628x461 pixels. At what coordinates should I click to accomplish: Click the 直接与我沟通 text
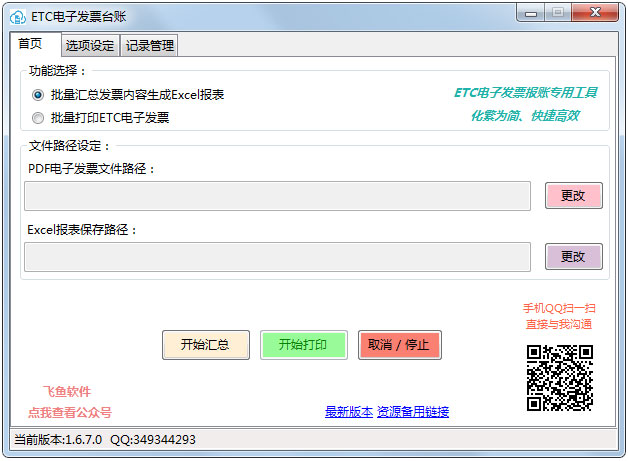tap(559, 324)
